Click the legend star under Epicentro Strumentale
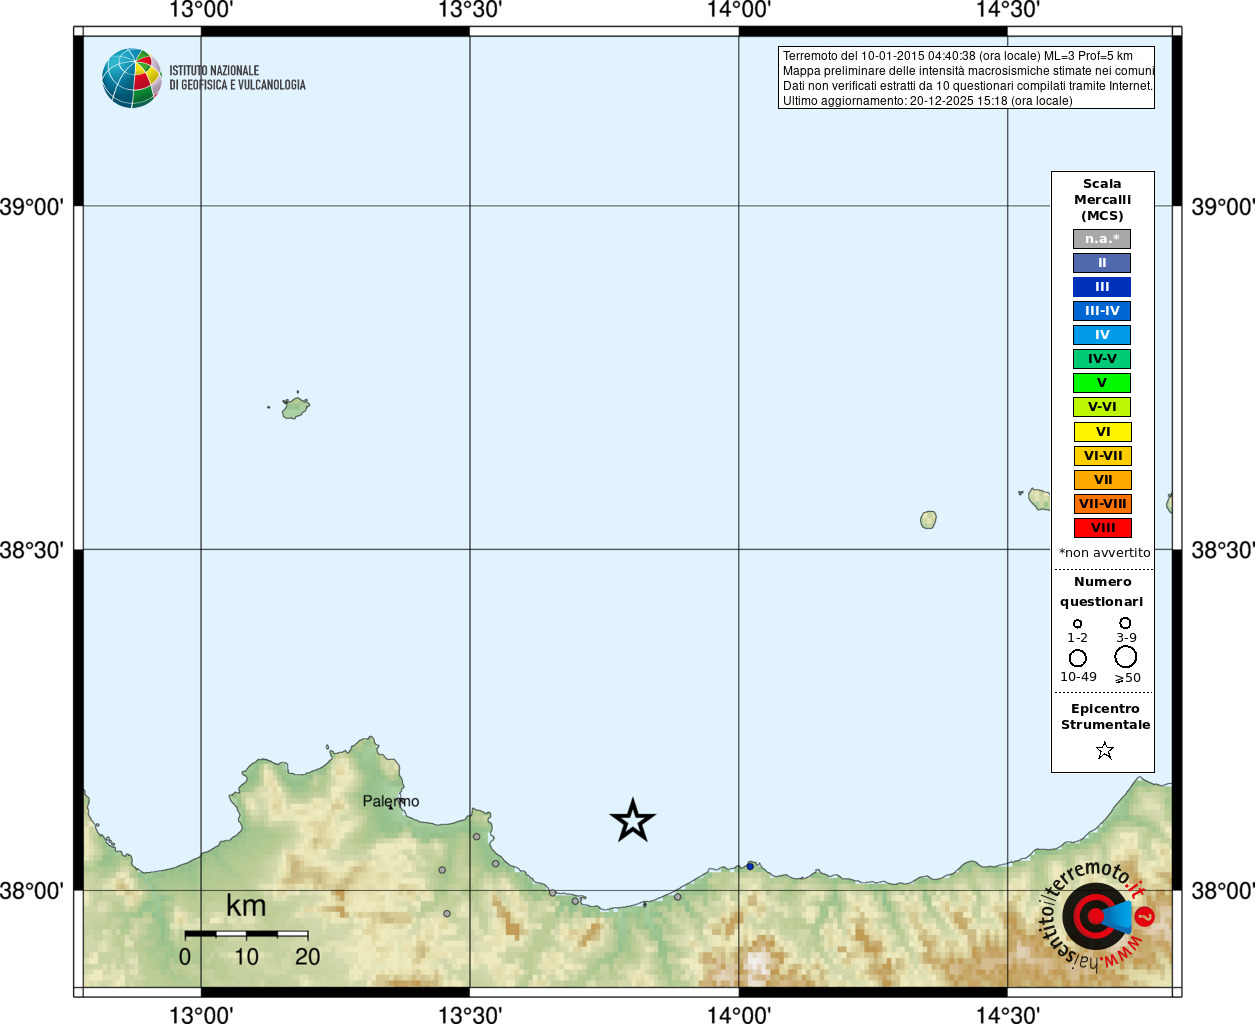The width and height of the screenshot is (1255, 1024). coord(1104,750)
